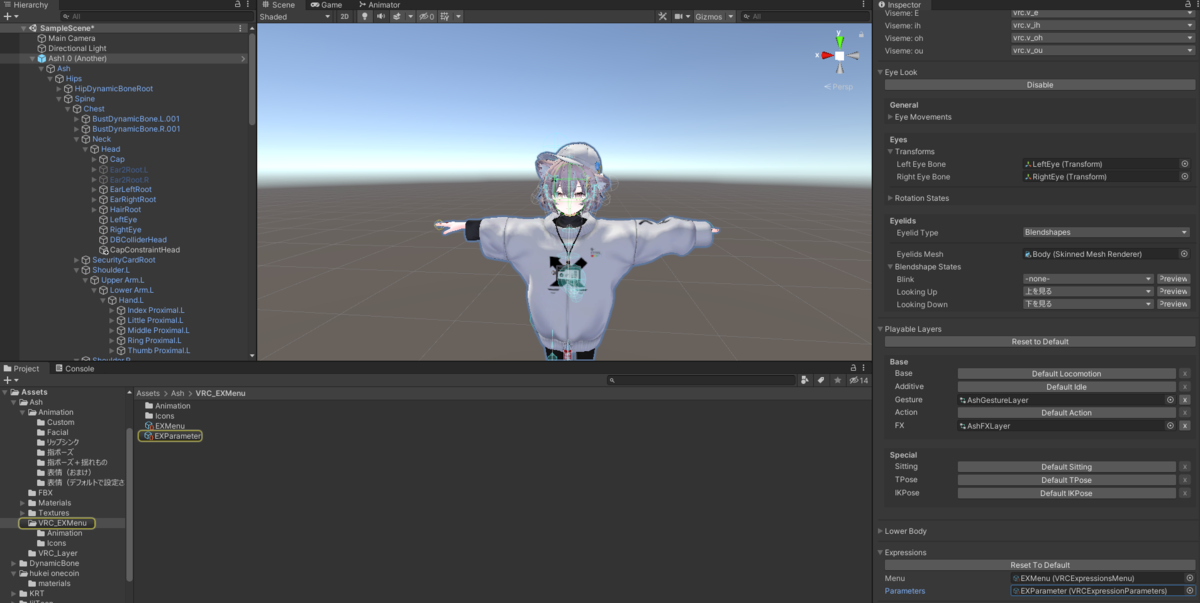Switch to the Scene tab
The image size is (1200, 603).
point(278,5)
